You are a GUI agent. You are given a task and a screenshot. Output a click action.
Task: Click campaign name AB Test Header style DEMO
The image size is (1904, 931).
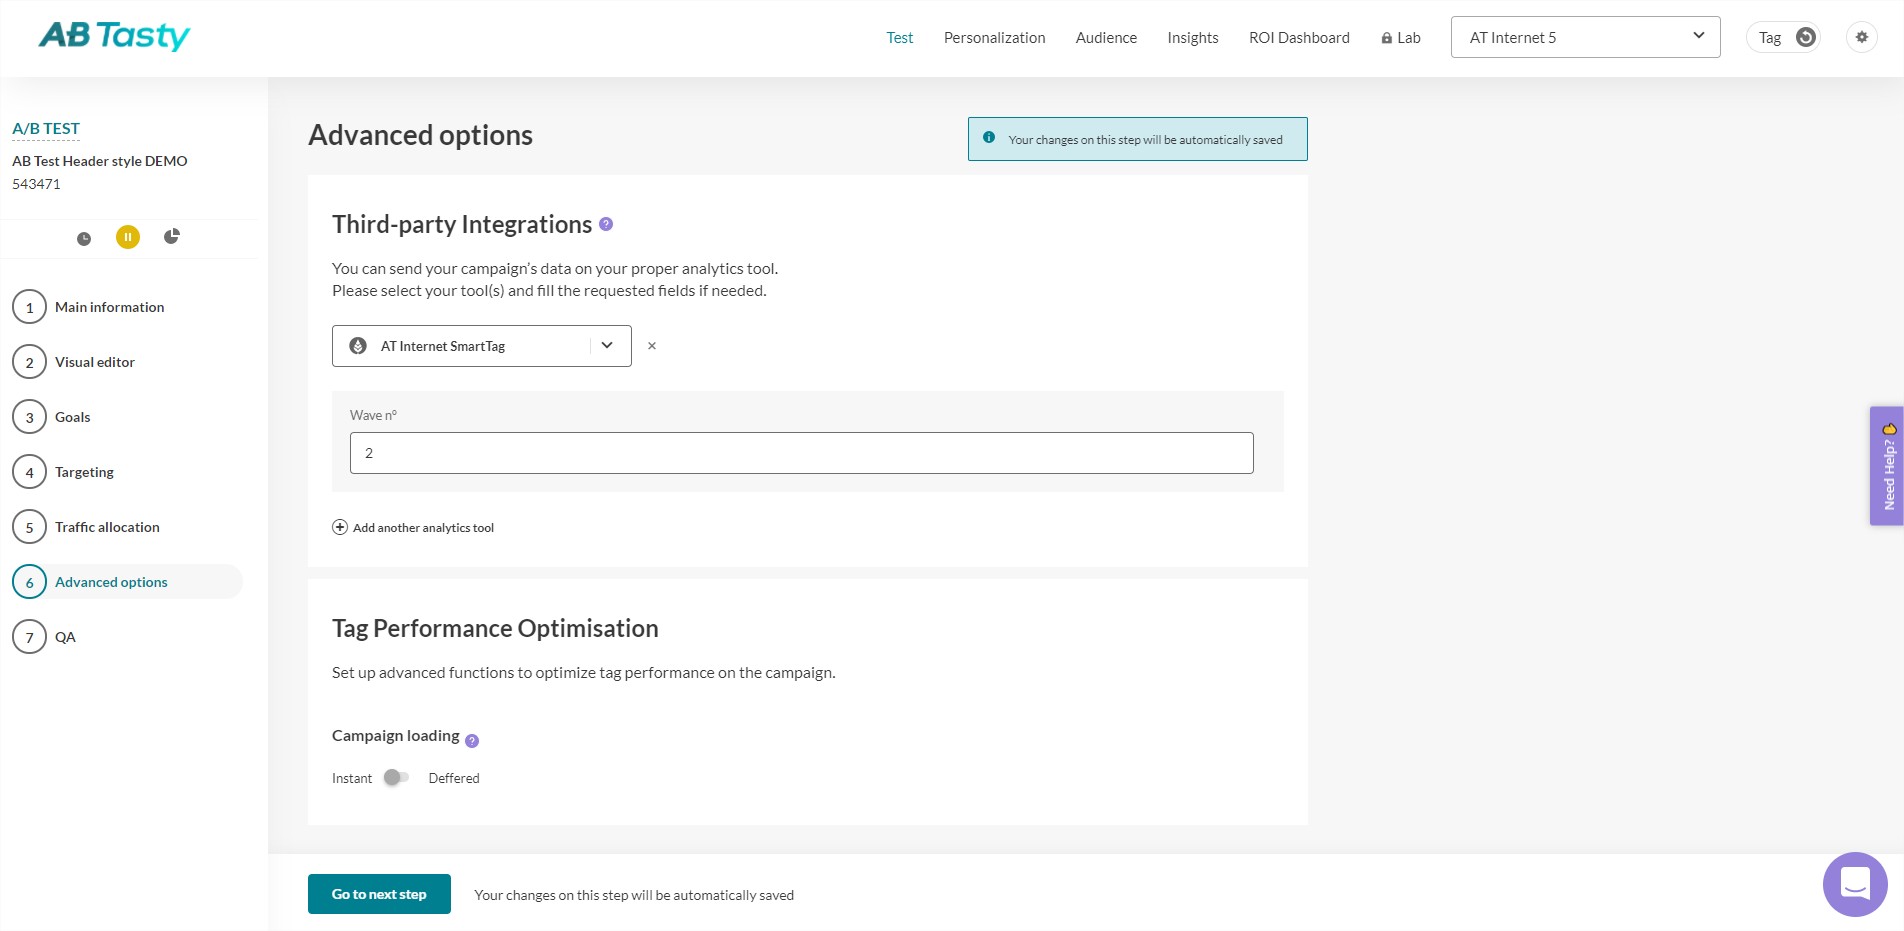coord(100,161)
